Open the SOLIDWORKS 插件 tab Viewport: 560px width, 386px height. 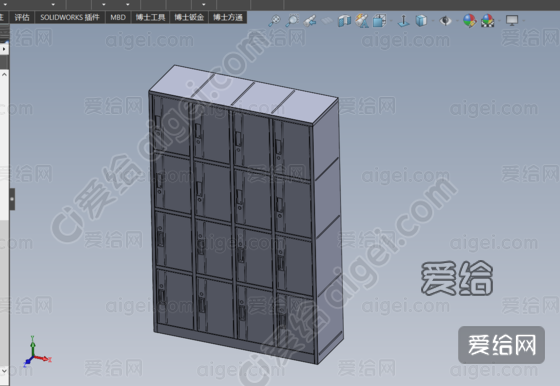click(70, 17)
